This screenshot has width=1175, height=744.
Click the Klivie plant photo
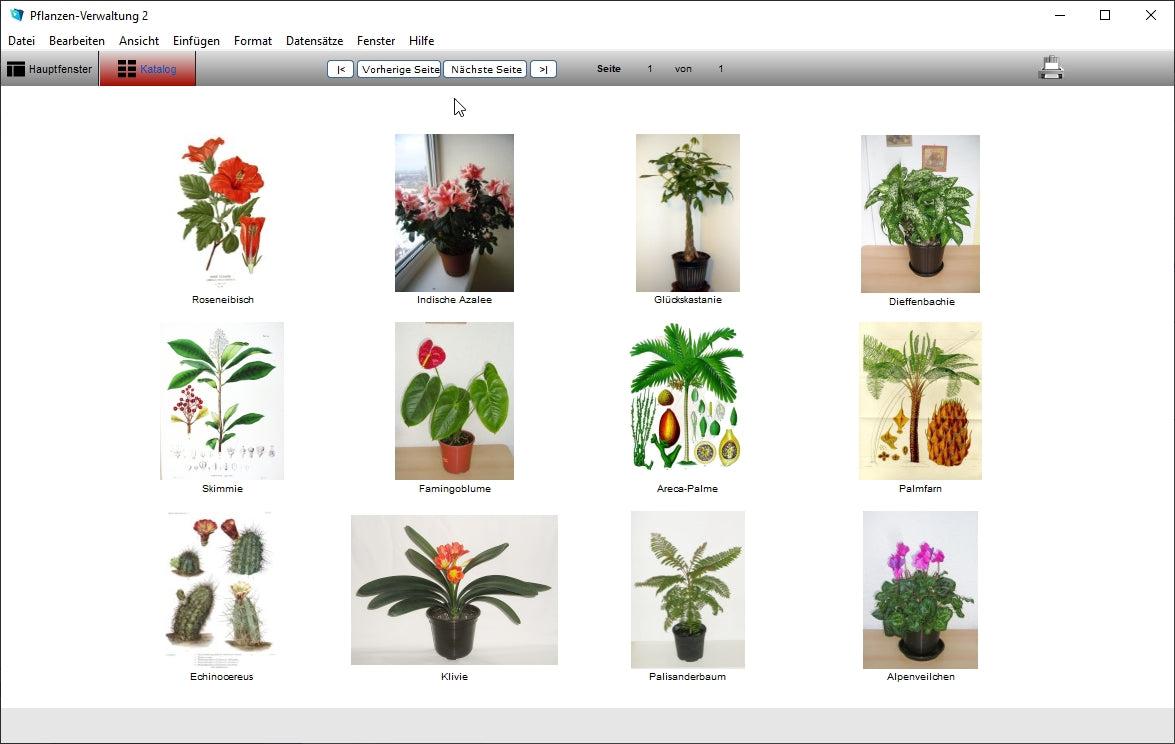(x=454, y=590)
